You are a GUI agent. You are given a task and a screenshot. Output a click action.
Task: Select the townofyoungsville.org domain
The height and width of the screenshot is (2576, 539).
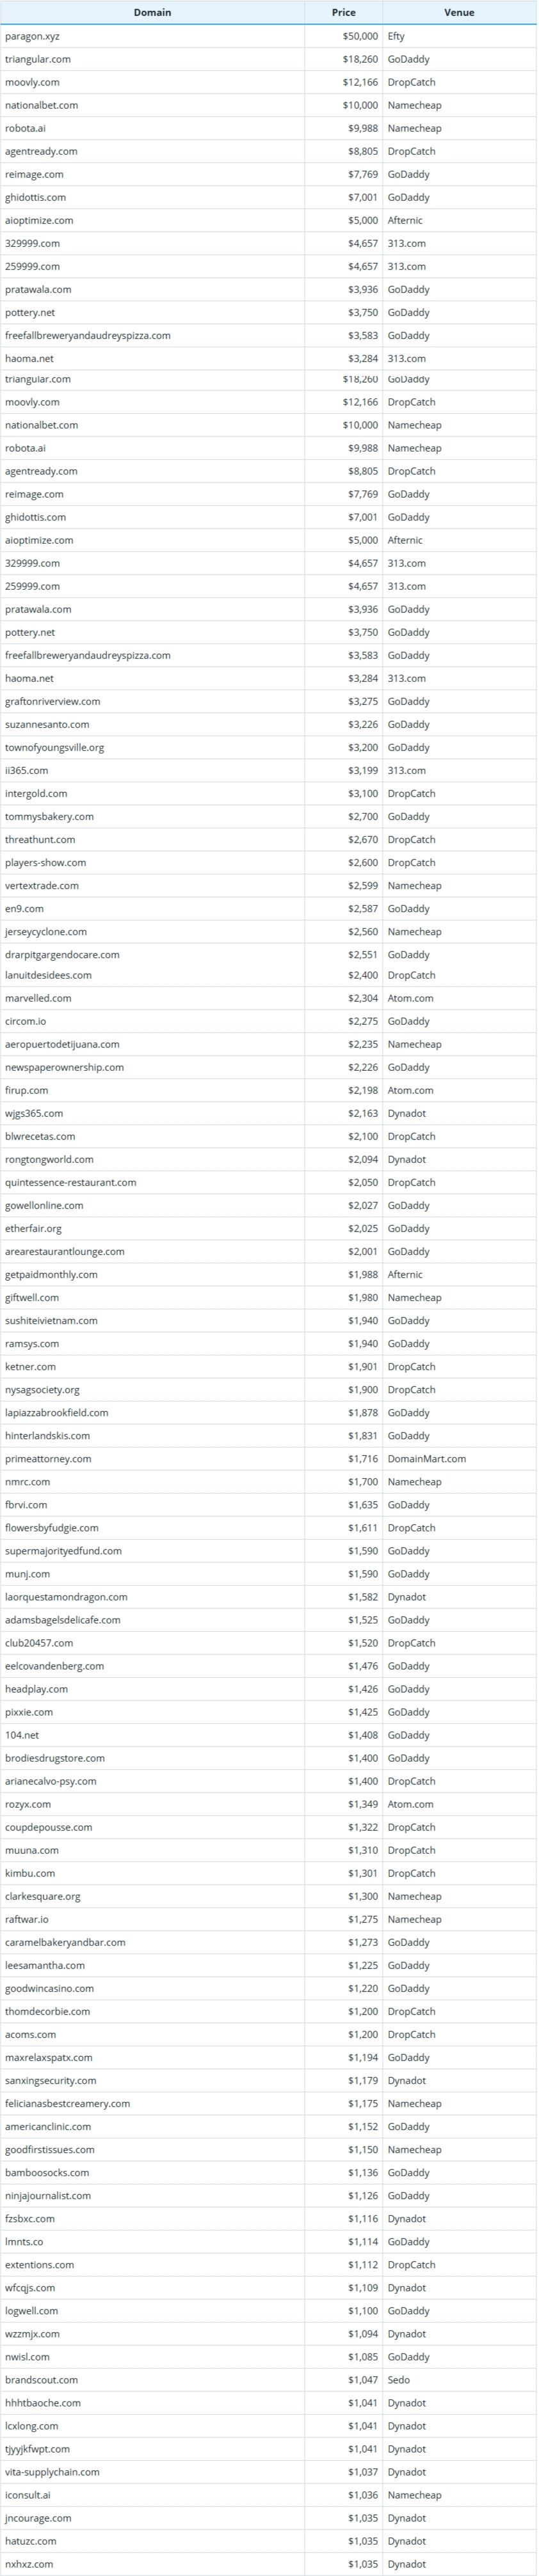[54, 747]
